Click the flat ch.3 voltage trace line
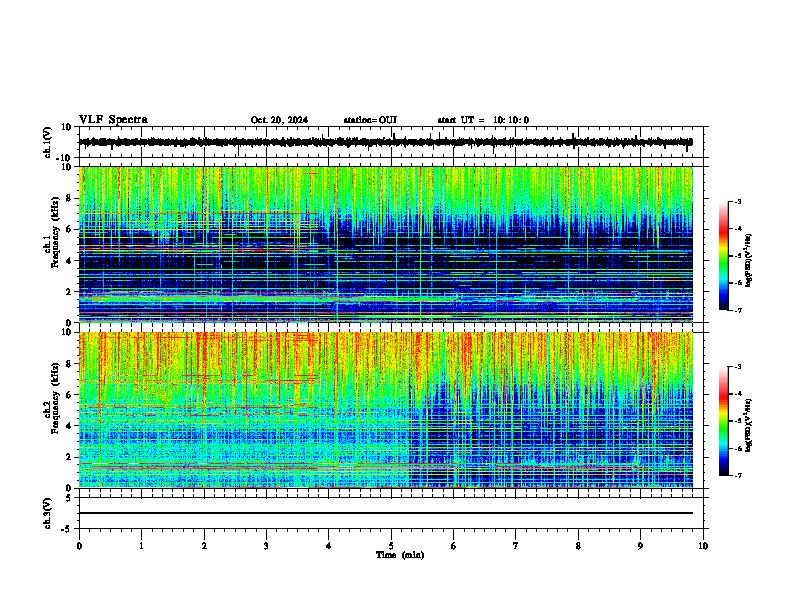The image size is (792, 612). pos(386,513)
